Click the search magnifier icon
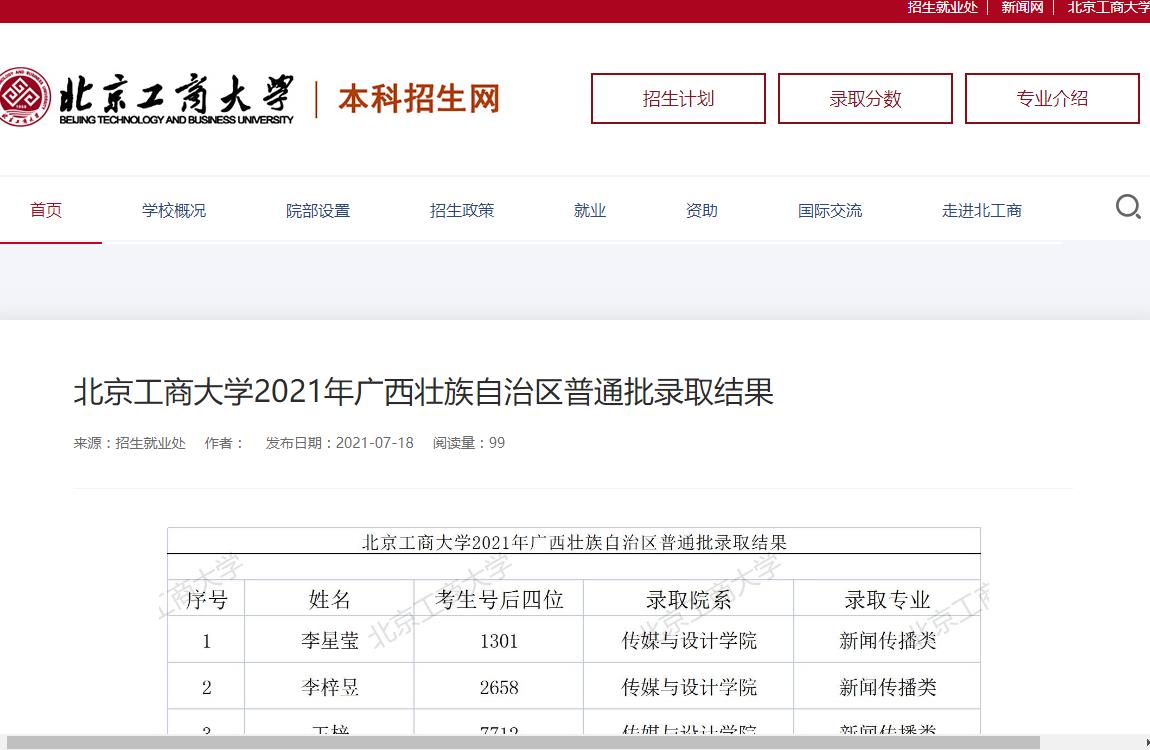The height and width of the screenshot is (750, 1150). click(1128, 207)
